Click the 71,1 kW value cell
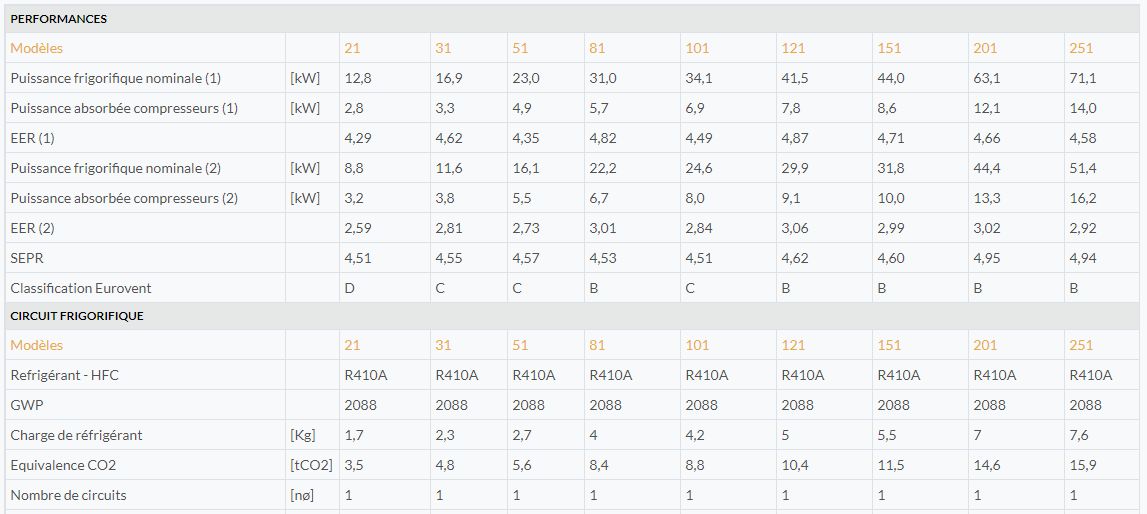Image resolution: width=1147 pixels, height=514 pixels. coord(1083,78)
